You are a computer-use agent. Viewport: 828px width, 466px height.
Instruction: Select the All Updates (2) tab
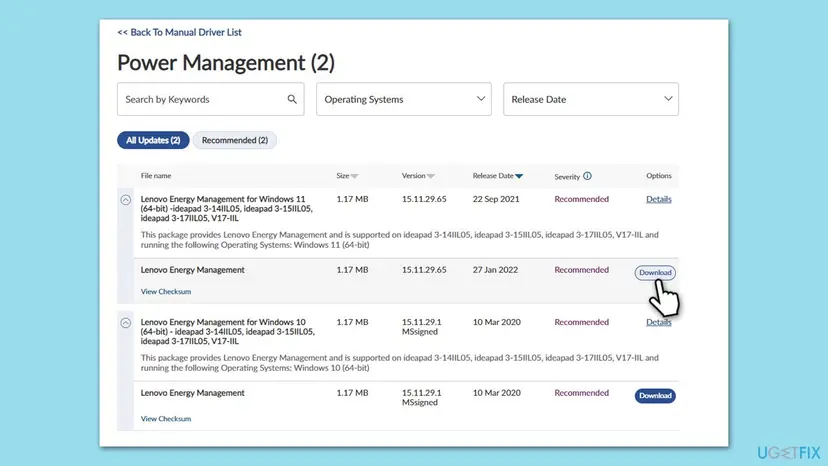coord(153,140)
